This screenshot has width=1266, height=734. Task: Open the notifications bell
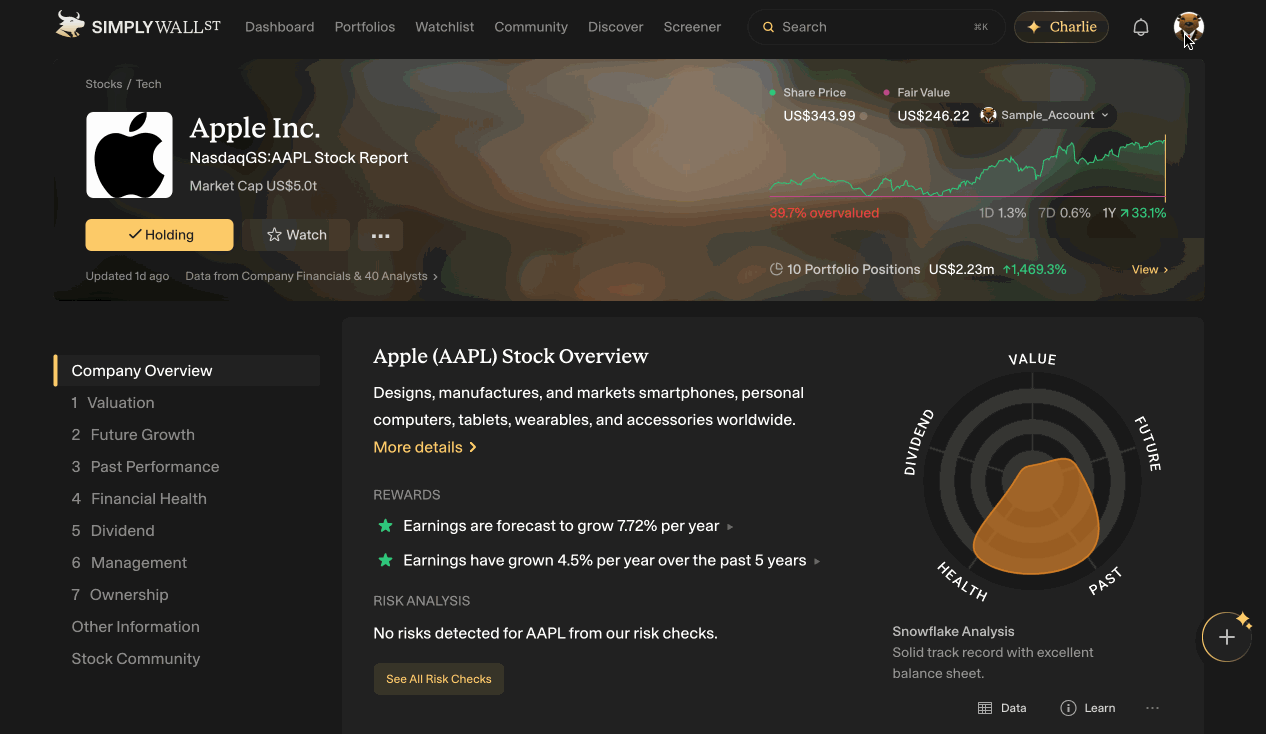coord(1141,27)
